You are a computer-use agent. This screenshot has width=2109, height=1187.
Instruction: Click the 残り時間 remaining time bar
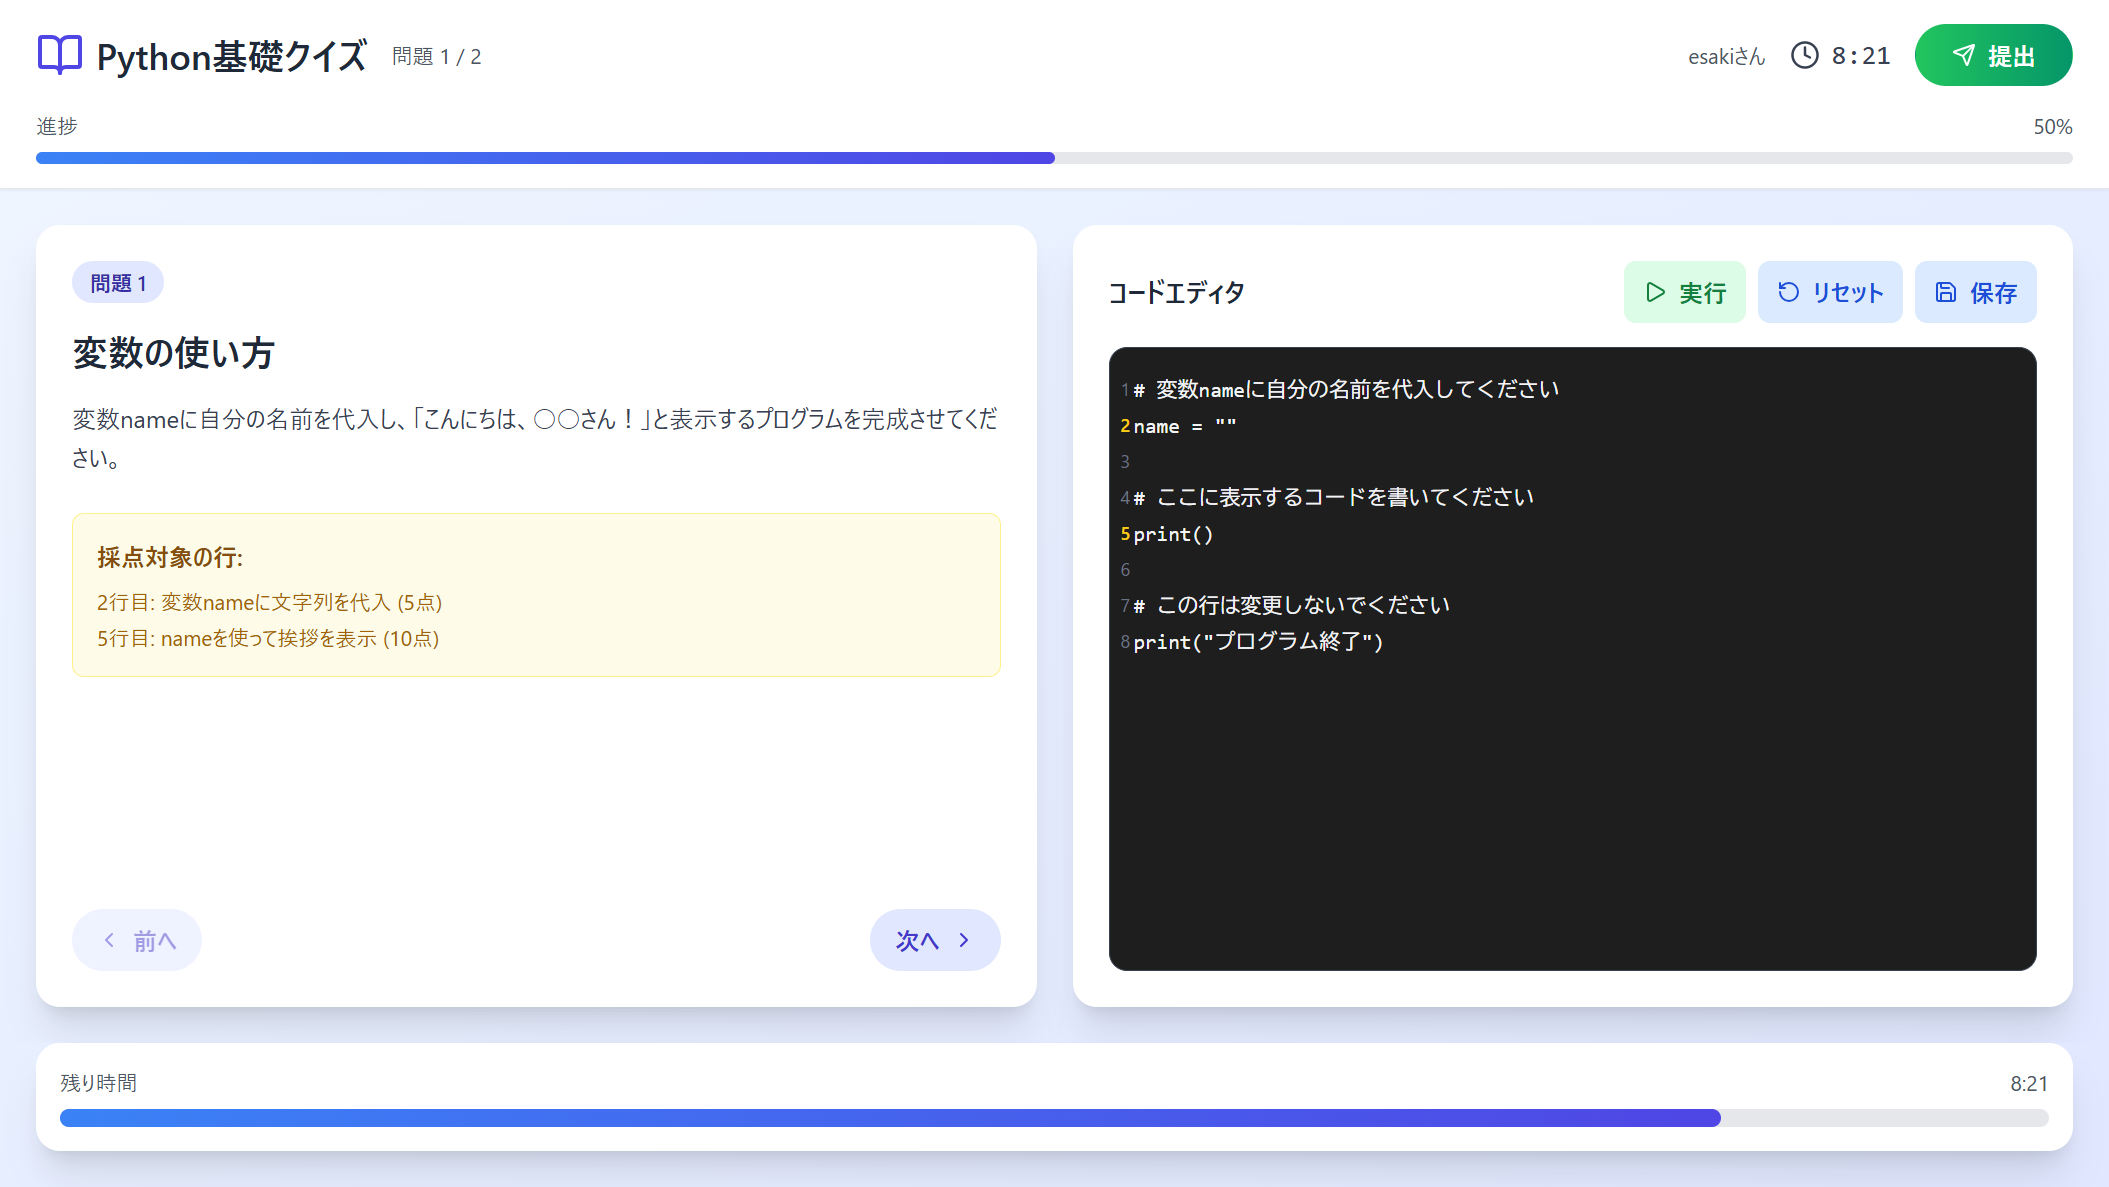click(1054, 1117)
